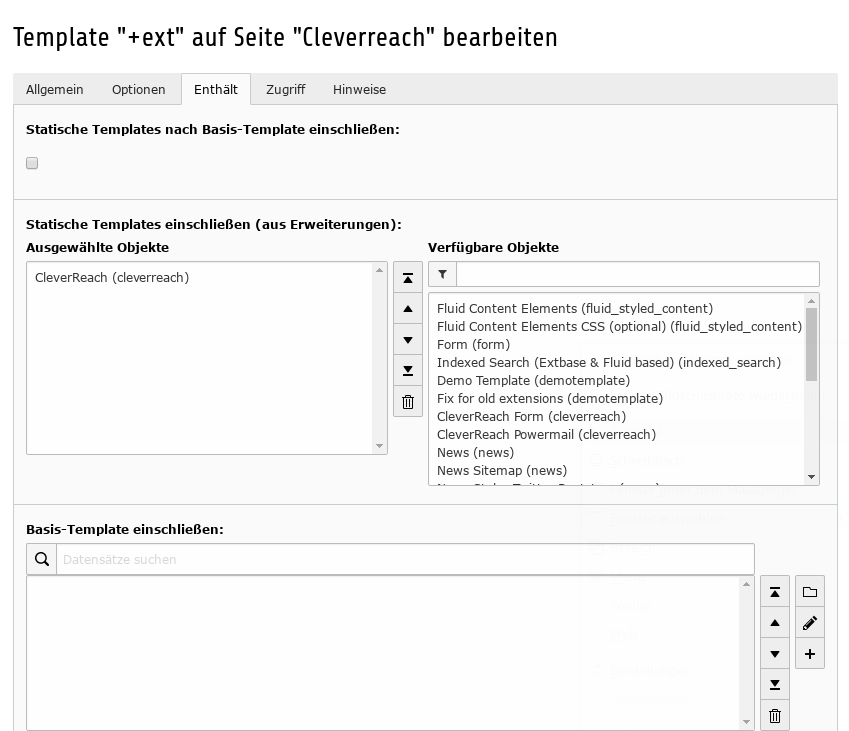This screenshot has height=731, width=849.
Task: Click available objects scrollbar up arrow
Action: [x=811, y=301]
